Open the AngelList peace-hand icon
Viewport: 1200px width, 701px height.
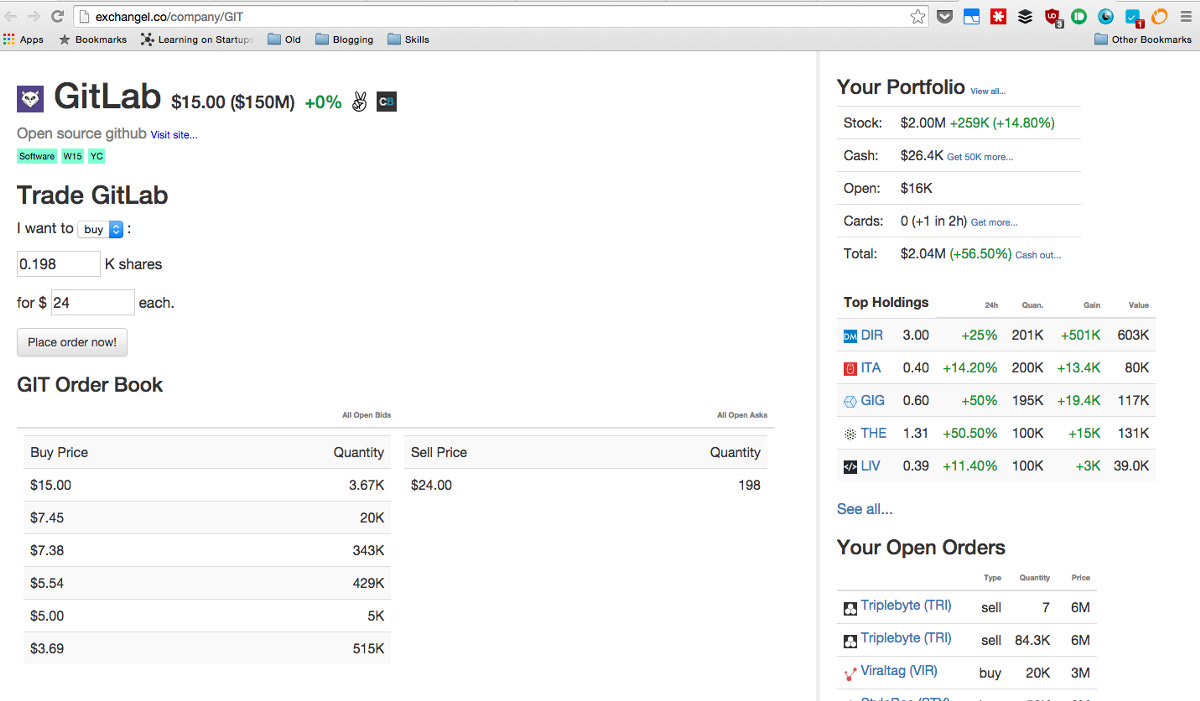(360, 102)
